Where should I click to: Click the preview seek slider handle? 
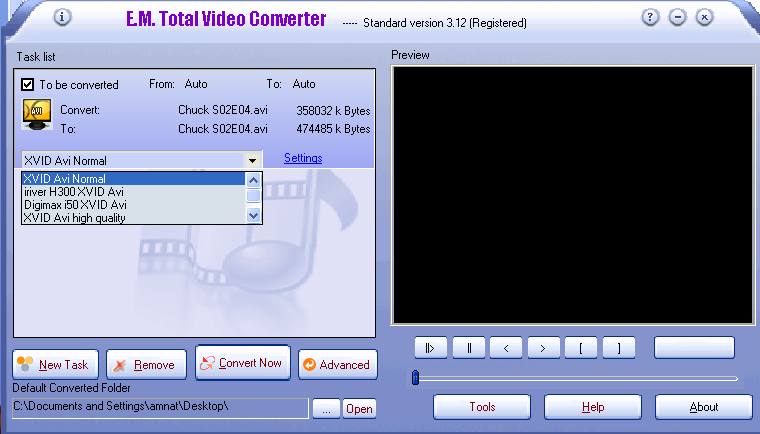[415, 378]
